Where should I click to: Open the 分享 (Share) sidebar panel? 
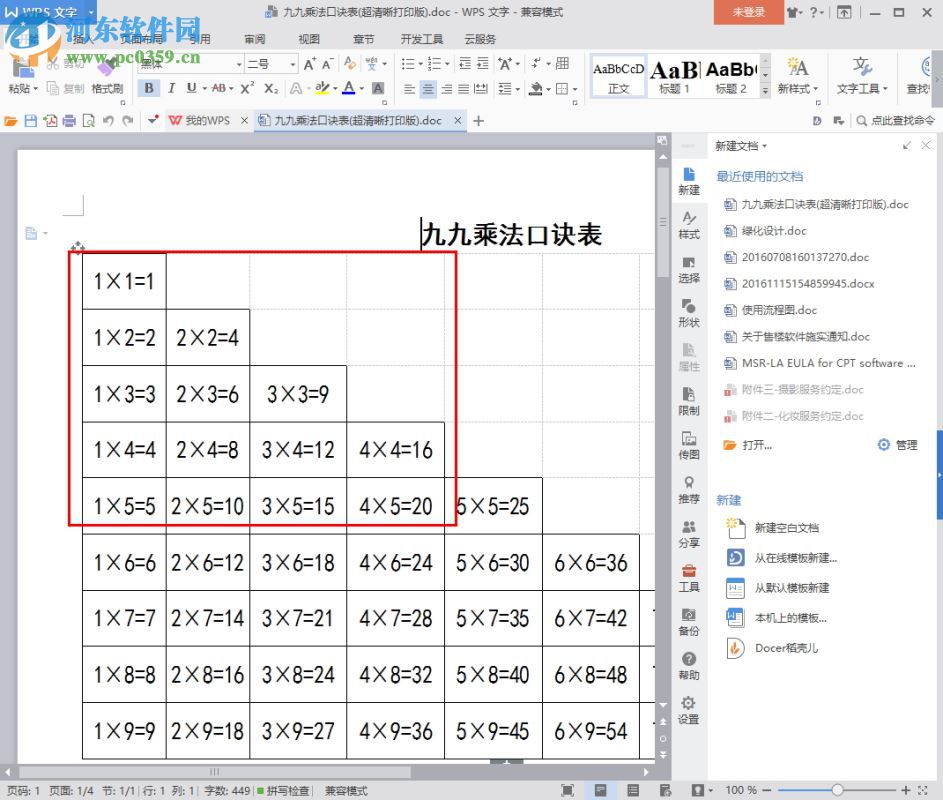pos(688,536)
